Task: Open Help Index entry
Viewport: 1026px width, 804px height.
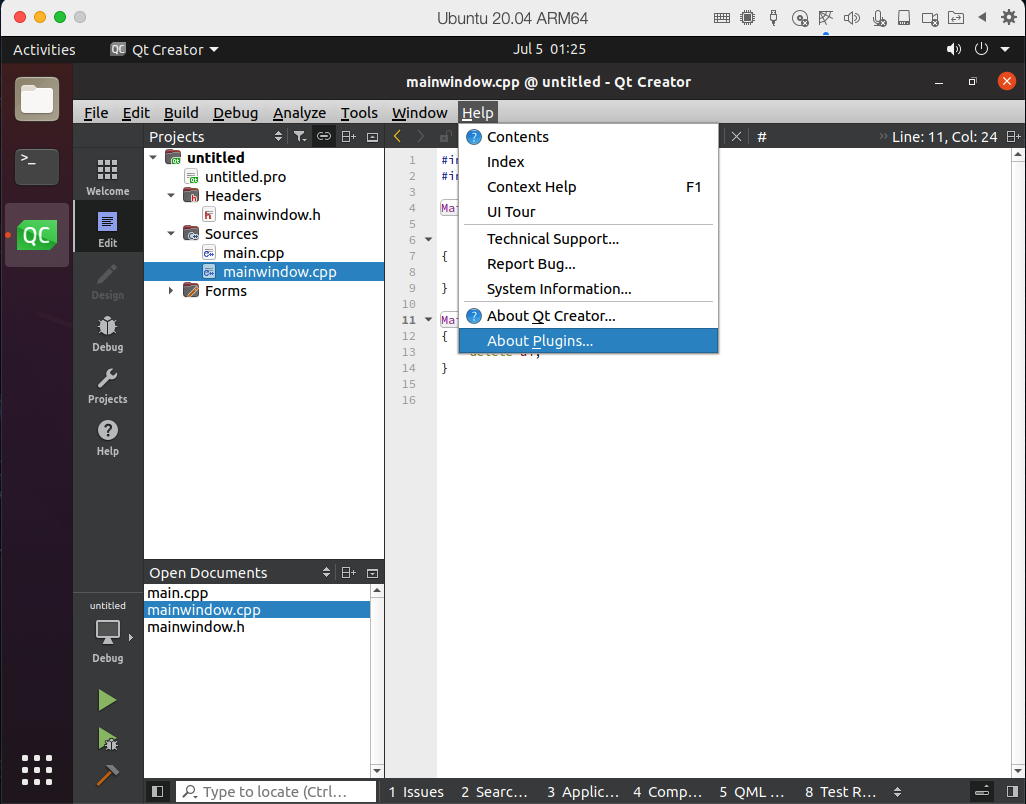Action: click(x=588, y=162)
